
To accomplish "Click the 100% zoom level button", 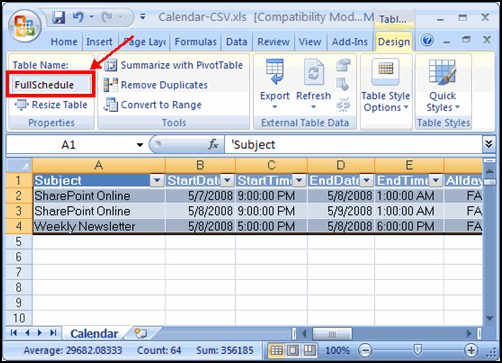I will point(337,351).
